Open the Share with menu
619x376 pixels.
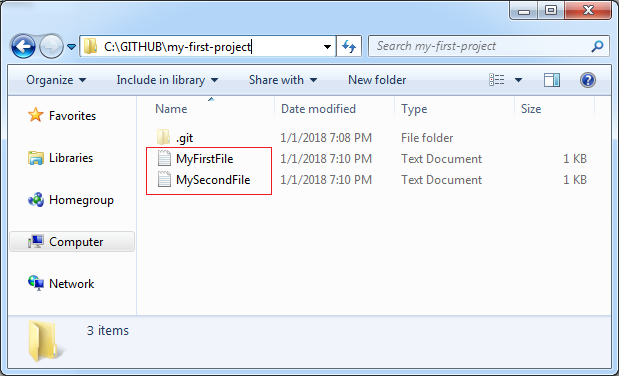coord(283,80)
